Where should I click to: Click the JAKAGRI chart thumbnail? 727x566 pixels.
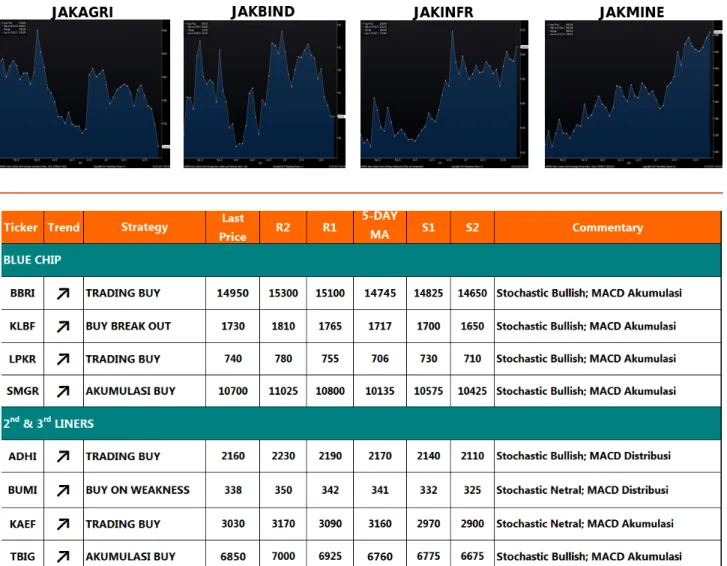(x=85, y=94)
